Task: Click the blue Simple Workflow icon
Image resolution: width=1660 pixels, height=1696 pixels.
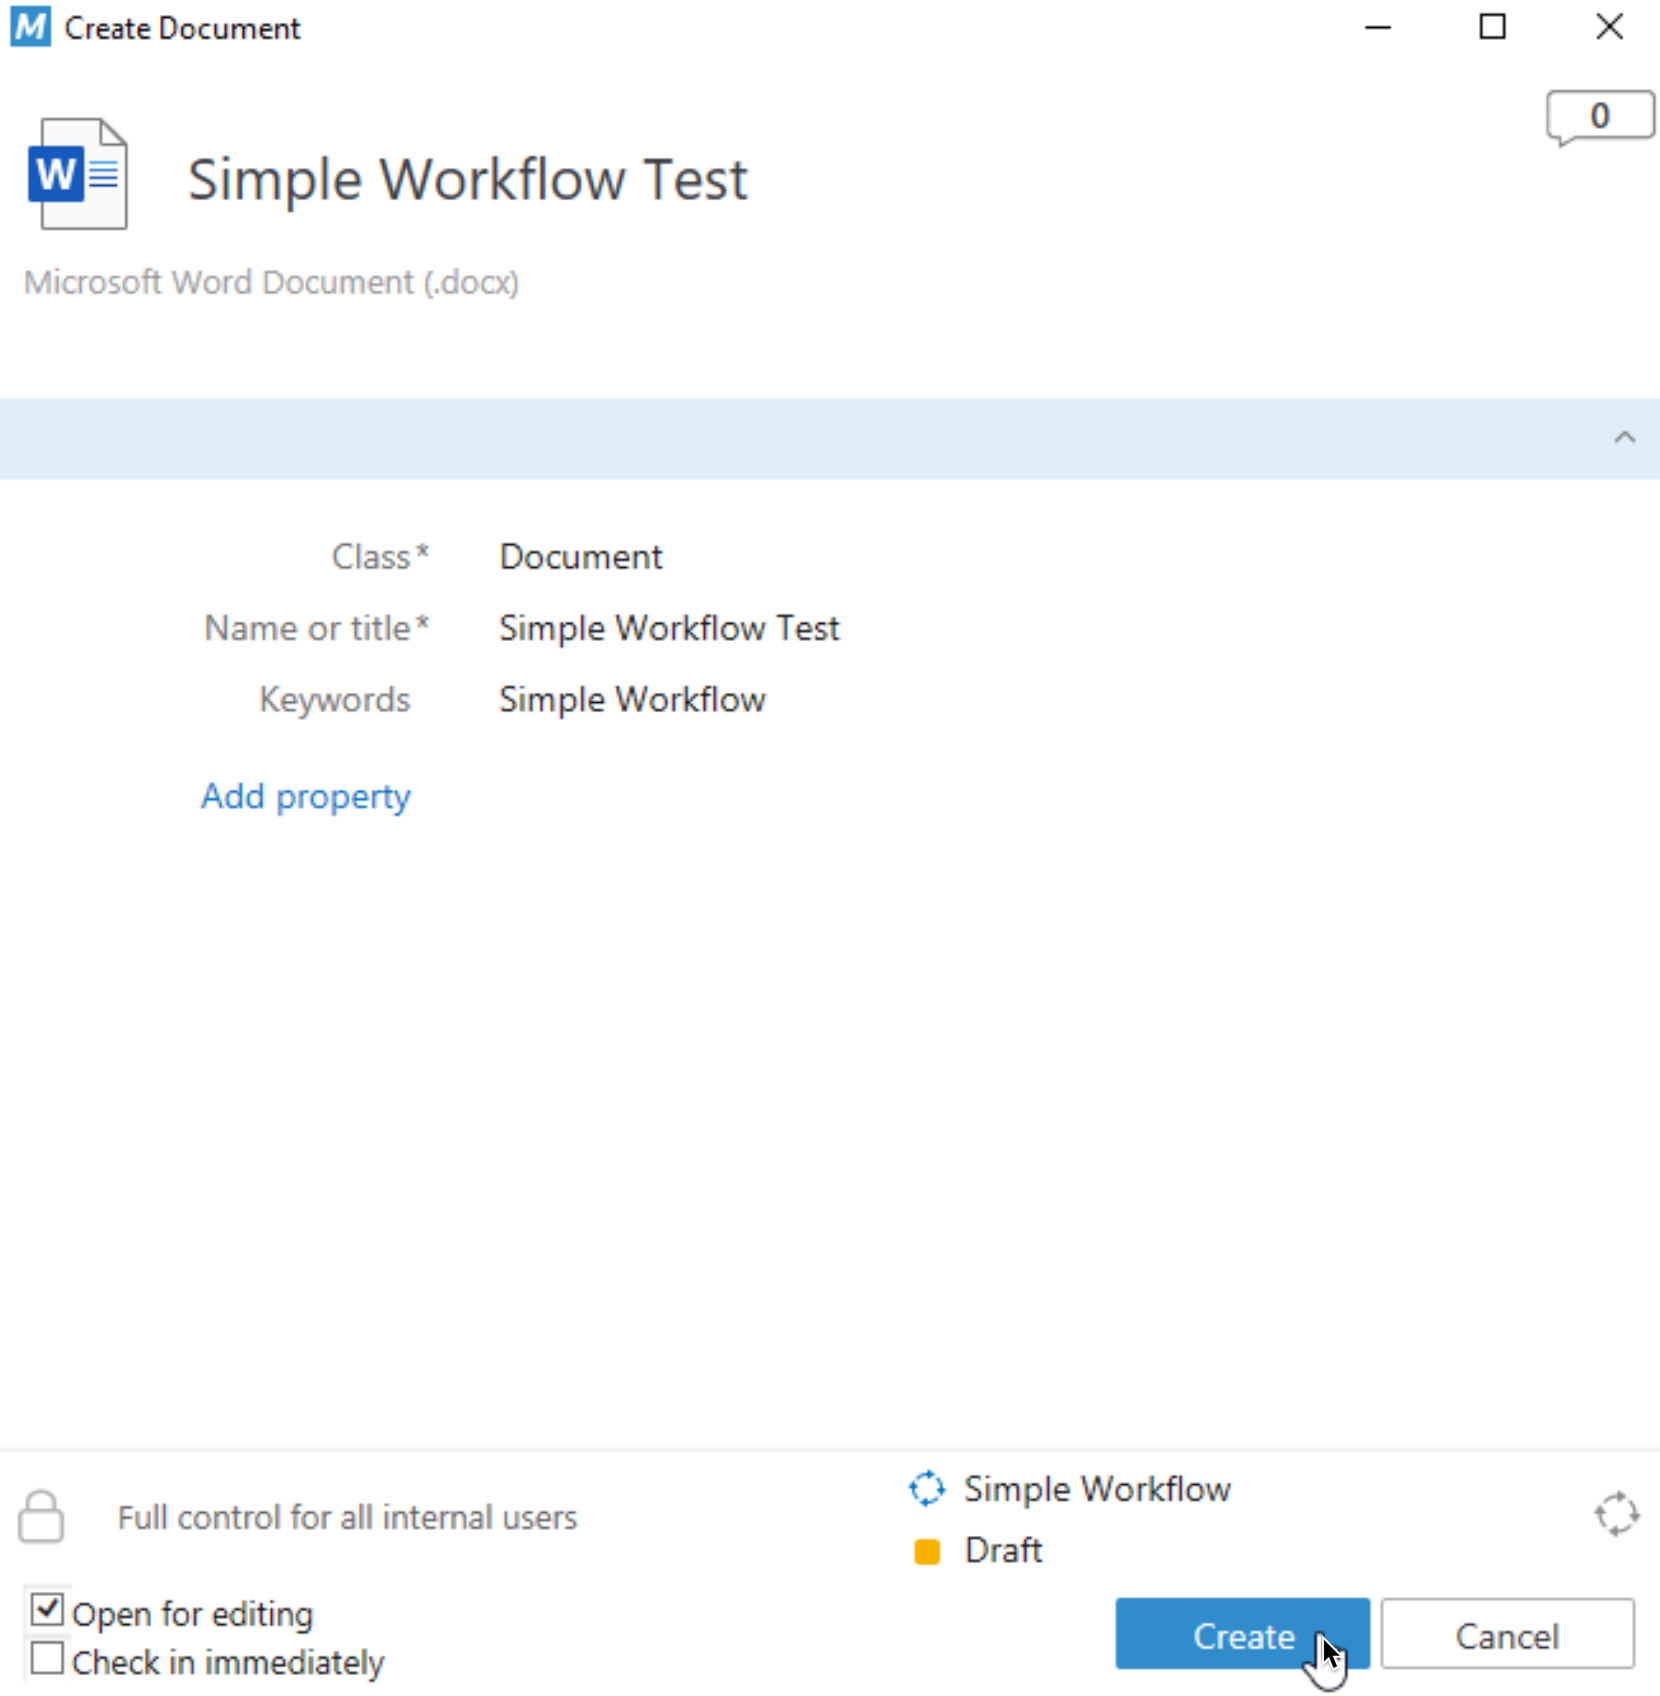Action: (927, 1488)
